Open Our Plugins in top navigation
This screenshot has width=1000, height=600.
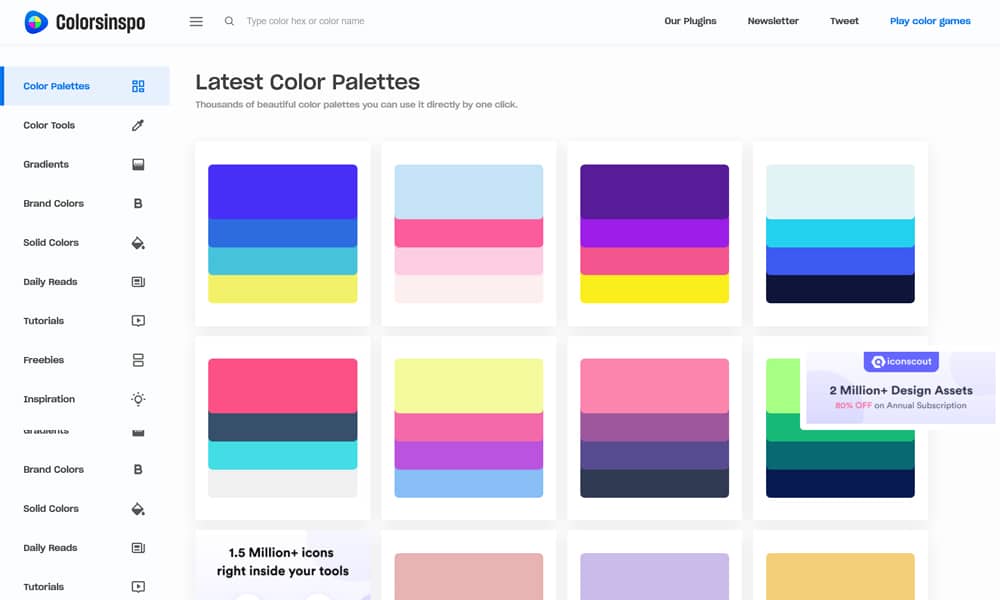point(690,21)
